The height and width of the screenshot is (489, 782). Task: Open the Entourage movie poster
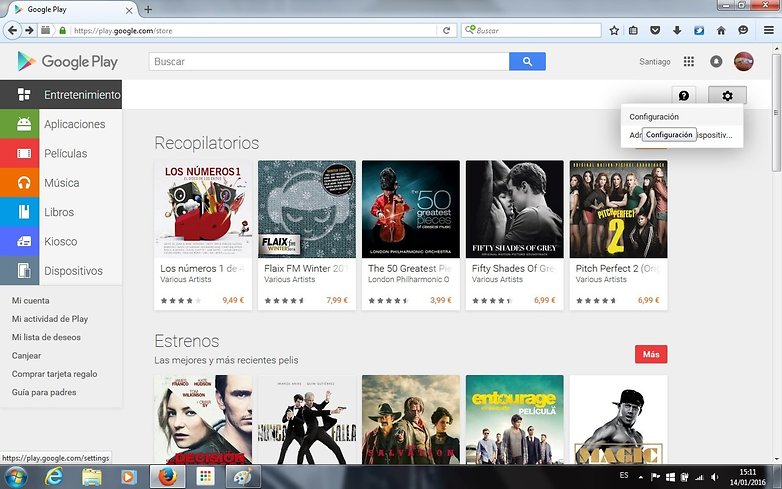[x=515, y=420]
